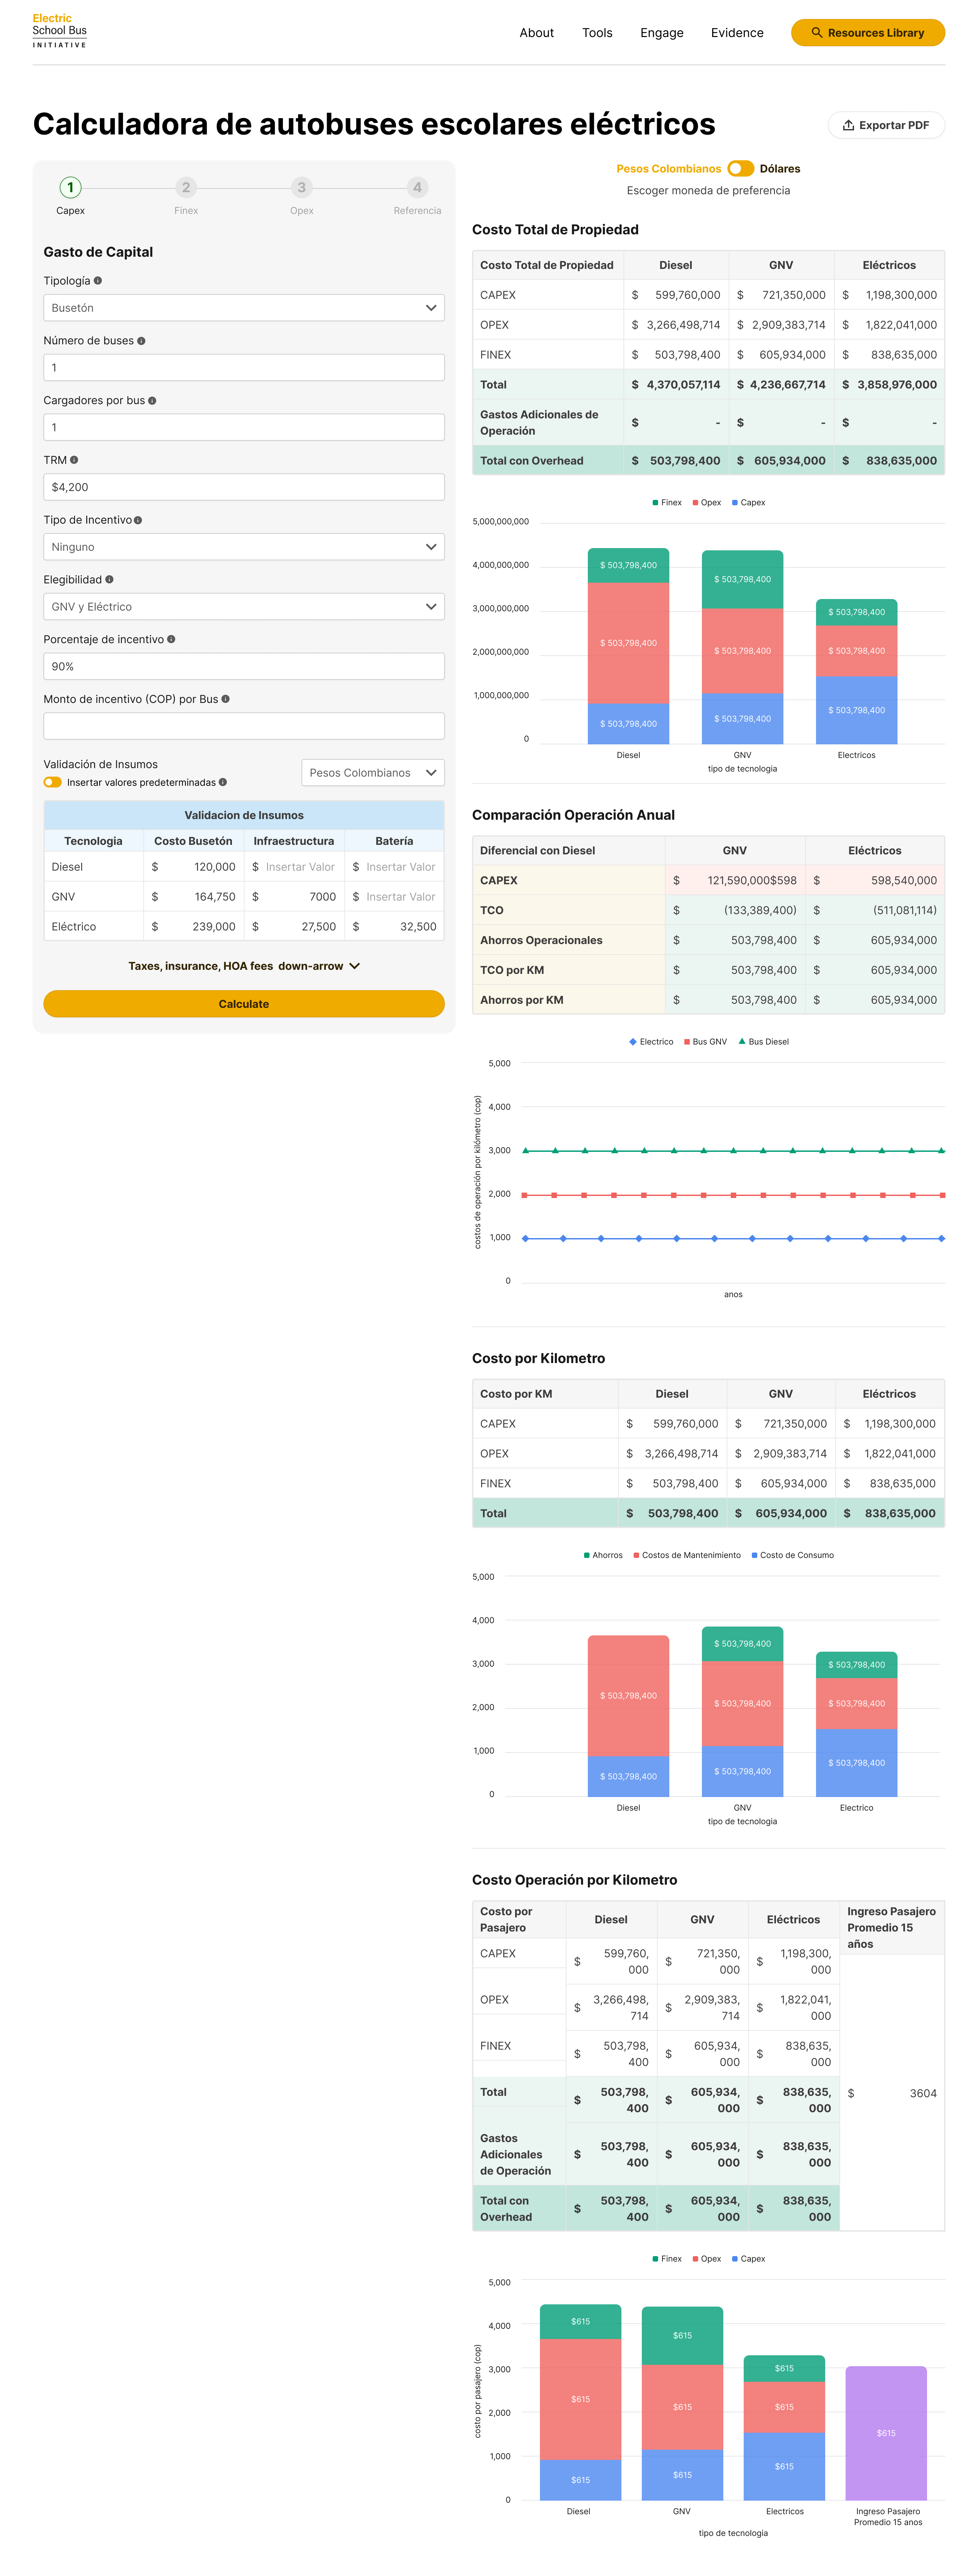Open the Elegibilidad GNV y Eléctrico dropdown
The height and width of the screenshot is (2576, 978).
pos(244,607)
